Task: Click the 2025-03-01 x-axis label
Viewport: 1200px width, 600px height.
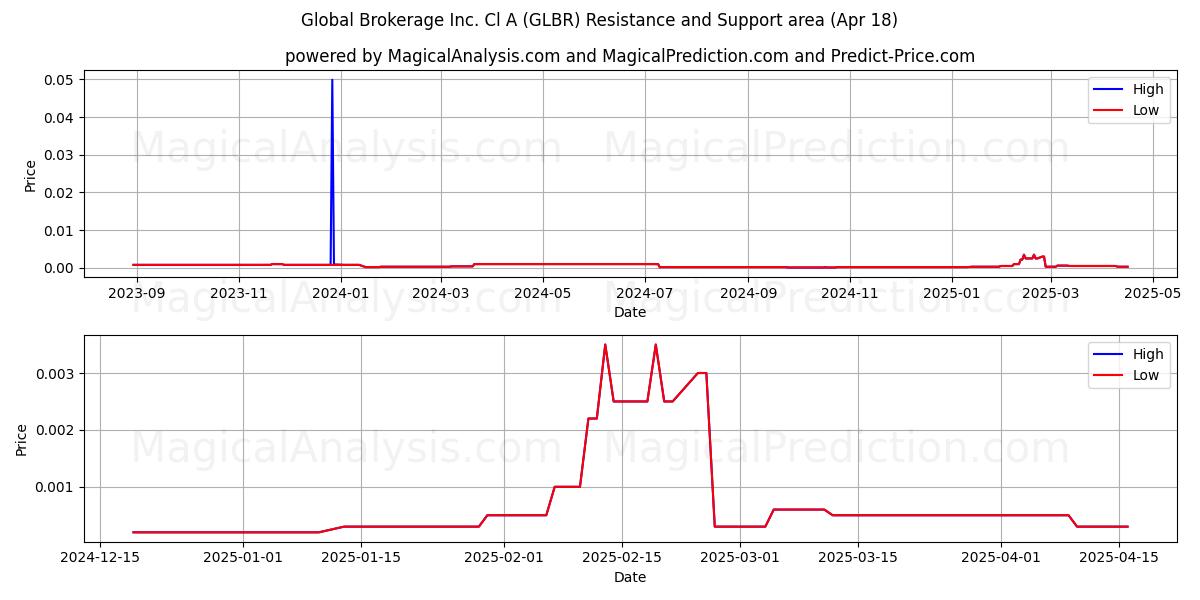Action: (740, 558)
